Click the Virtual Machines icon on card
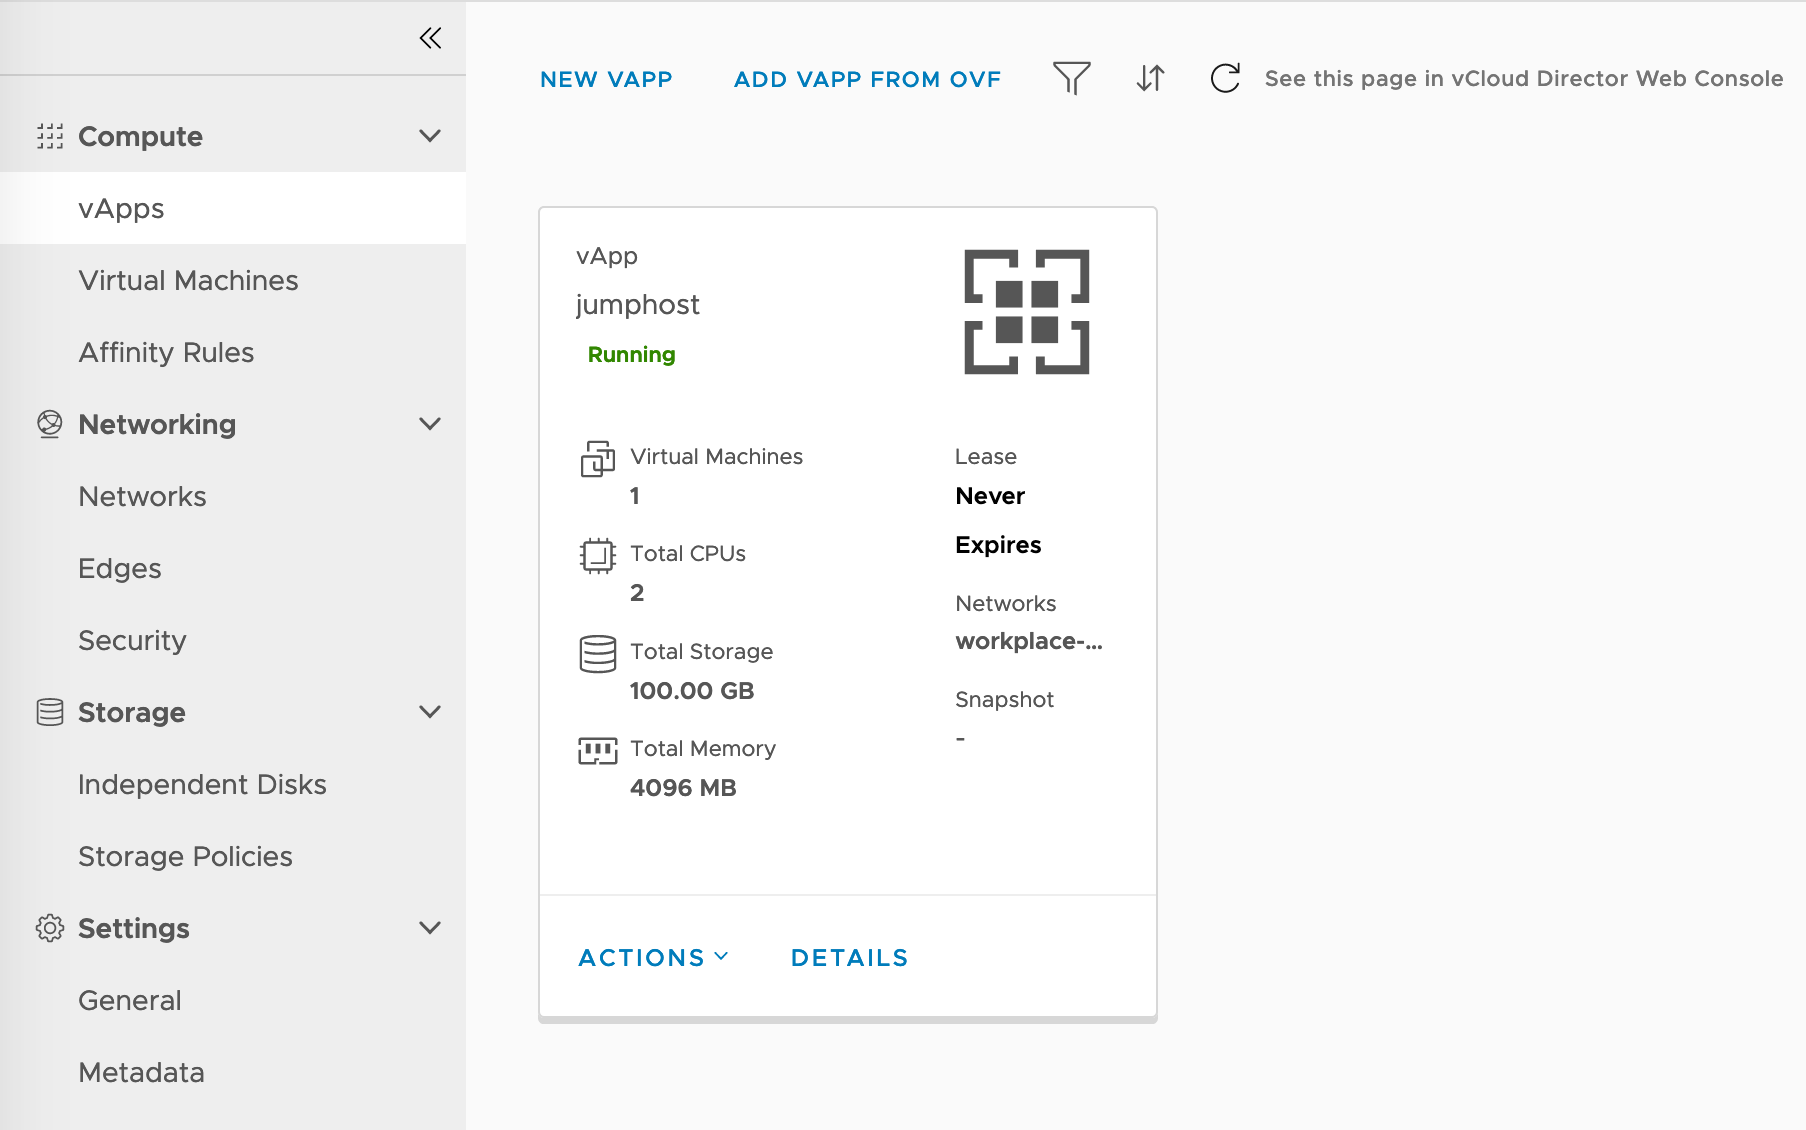 [x=597, y=460]
